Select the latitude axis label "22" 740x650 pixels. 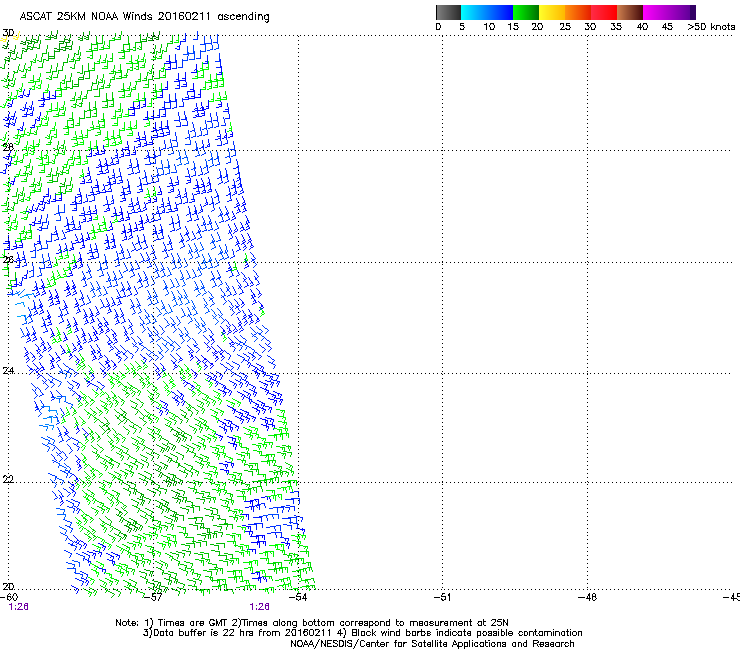pos(8,479)
